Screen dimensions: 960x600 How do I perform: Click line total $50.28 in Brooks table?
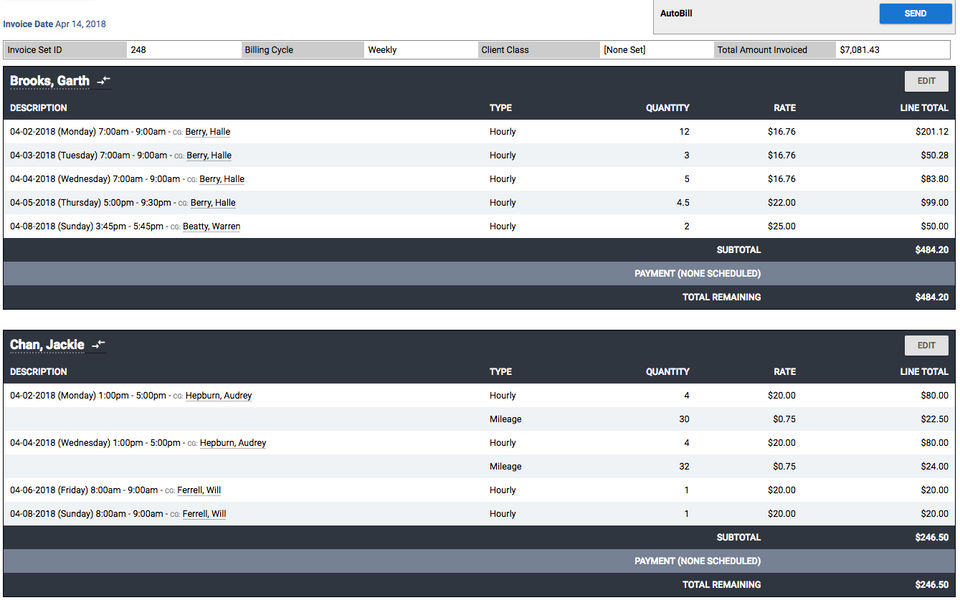pyautogui.click(x=934, y=156)
